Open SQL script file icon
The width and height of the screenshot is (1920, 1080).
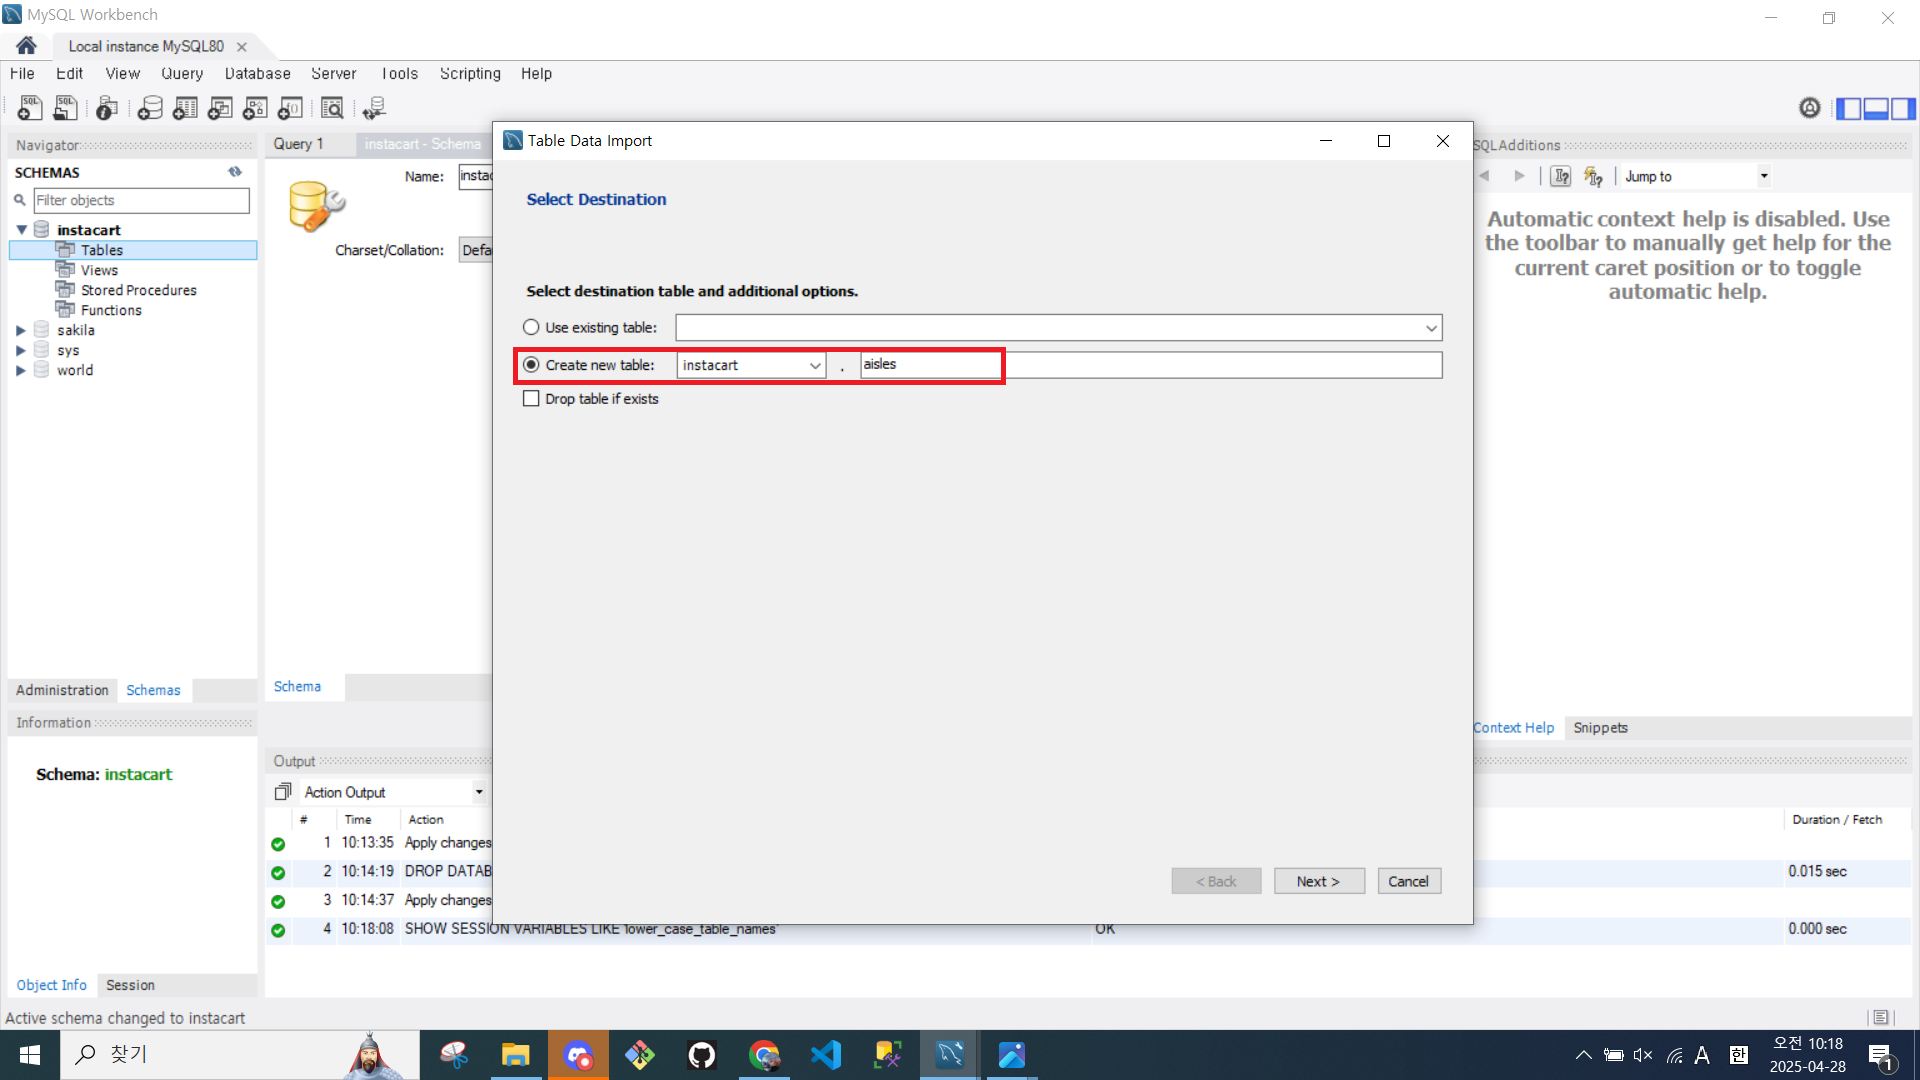click(66, 108)
